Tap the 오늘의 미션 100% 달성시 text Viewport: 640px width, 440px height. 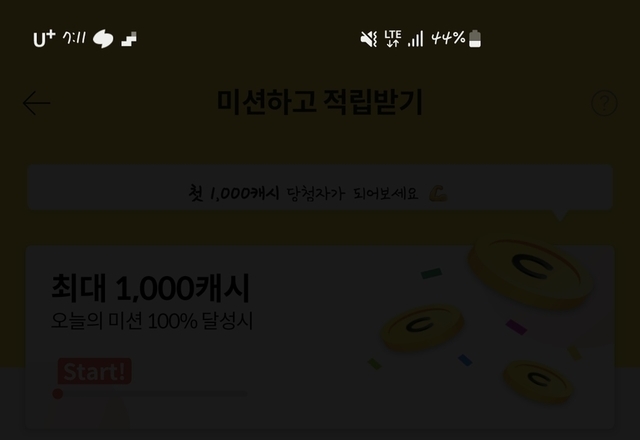[152, 321]
